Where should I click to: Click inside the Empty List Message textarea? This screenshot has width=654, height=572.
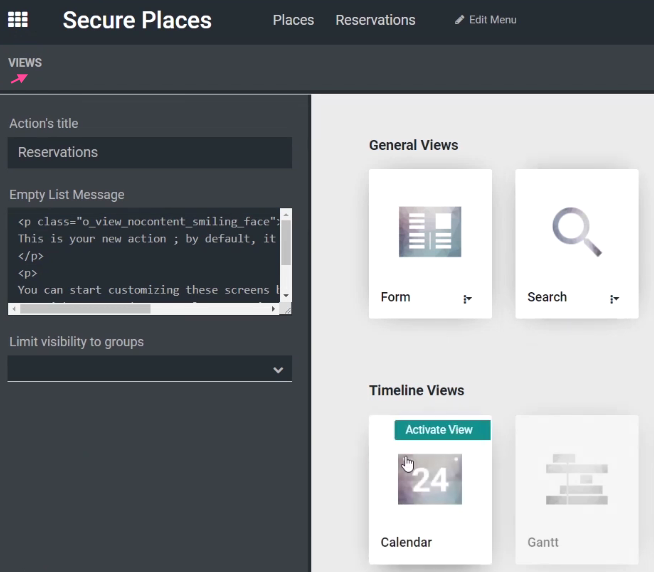click(x=143, y=255)
